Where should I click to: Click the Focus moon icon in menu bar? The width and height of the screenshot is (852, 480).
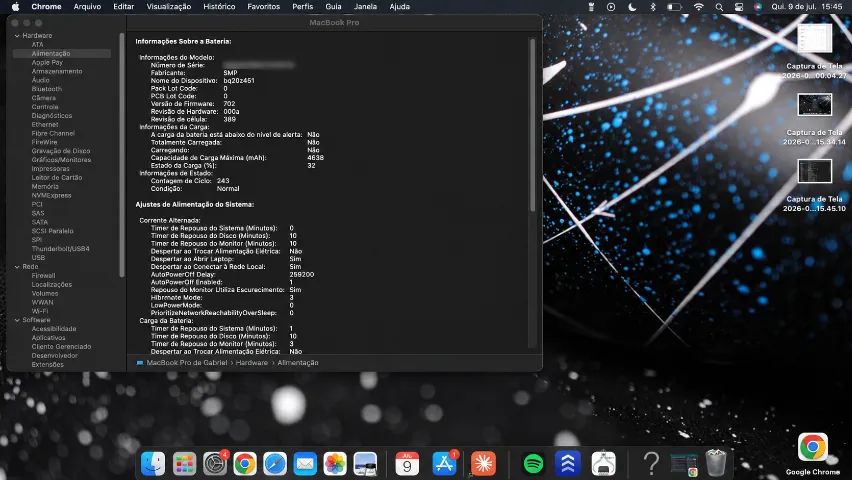[632, 7]
